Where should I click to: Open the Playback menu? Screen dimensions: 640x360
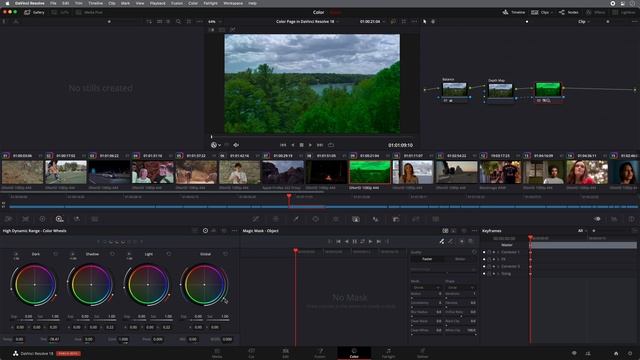tap(157, 3)
